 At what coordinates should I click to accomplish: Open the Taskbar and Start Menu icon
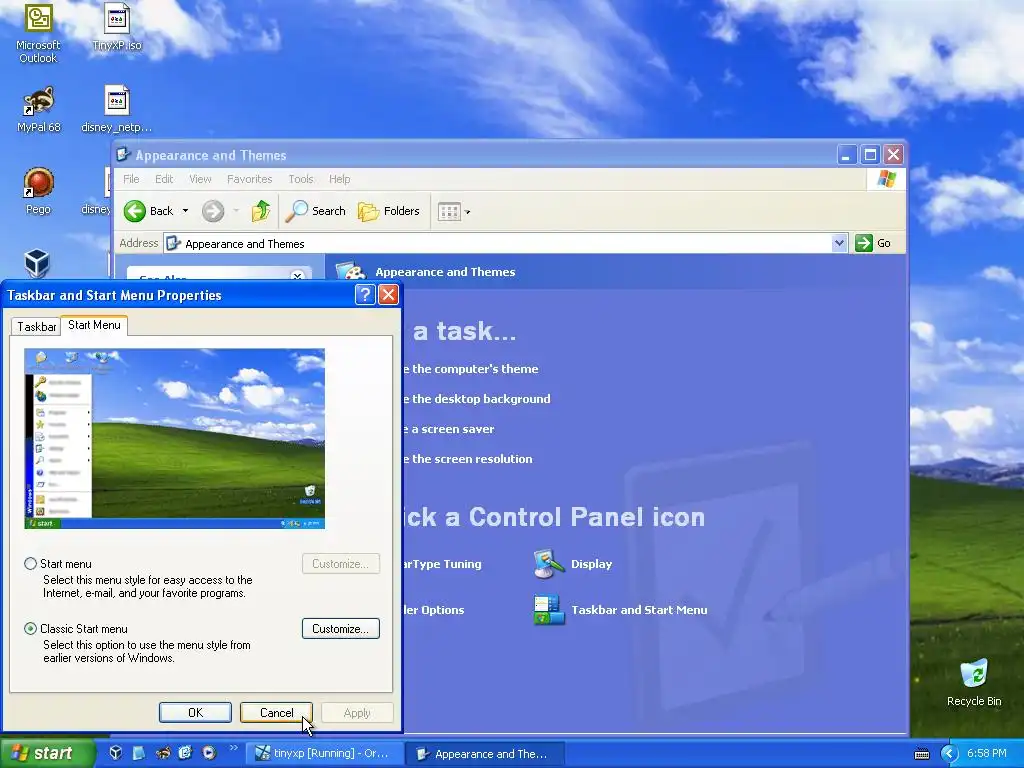tap(548, 610)
